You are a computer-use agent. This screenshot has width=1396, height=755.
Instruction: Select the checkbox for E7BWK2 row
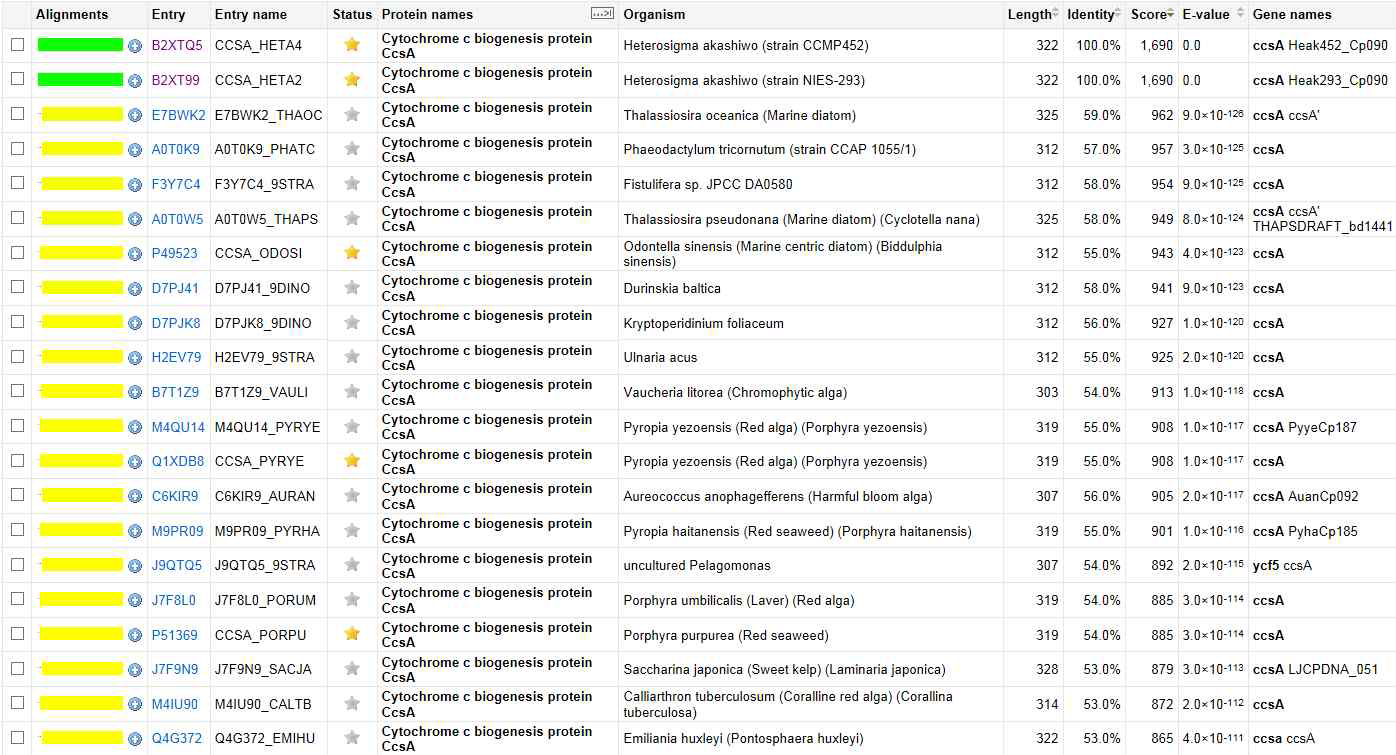(x=17, y=114)
